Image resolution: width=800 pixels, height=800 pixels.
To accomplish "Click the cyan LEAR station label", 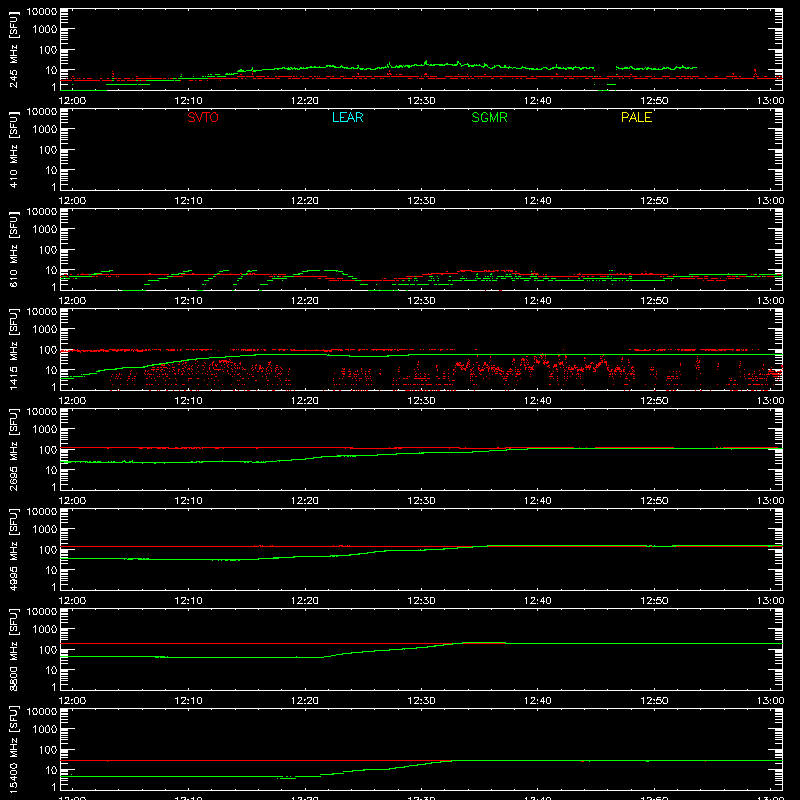I will (347, 117).
